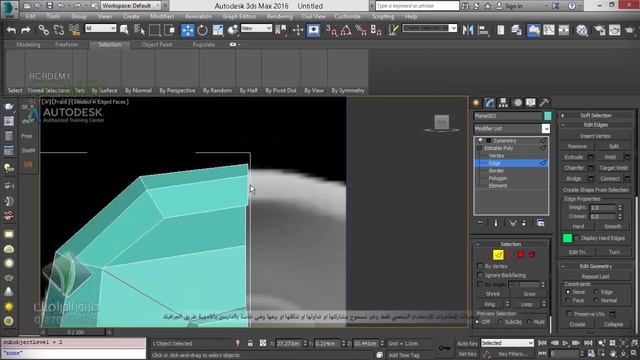The image size is (640, 360).
Task: Choose the Select and Move tool
Action: coord(187,30)
